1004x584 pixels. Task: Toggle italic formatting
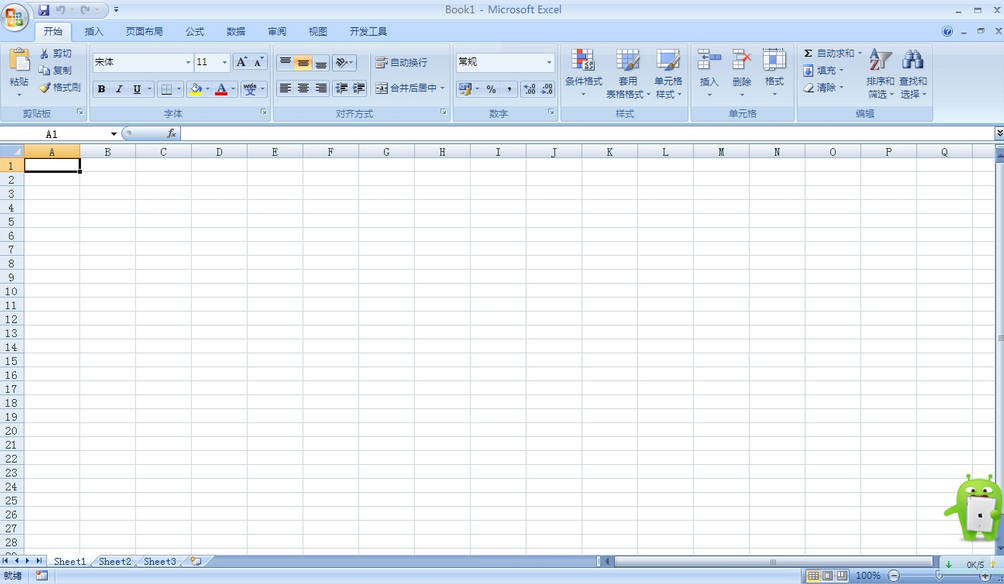pos(119,89)
